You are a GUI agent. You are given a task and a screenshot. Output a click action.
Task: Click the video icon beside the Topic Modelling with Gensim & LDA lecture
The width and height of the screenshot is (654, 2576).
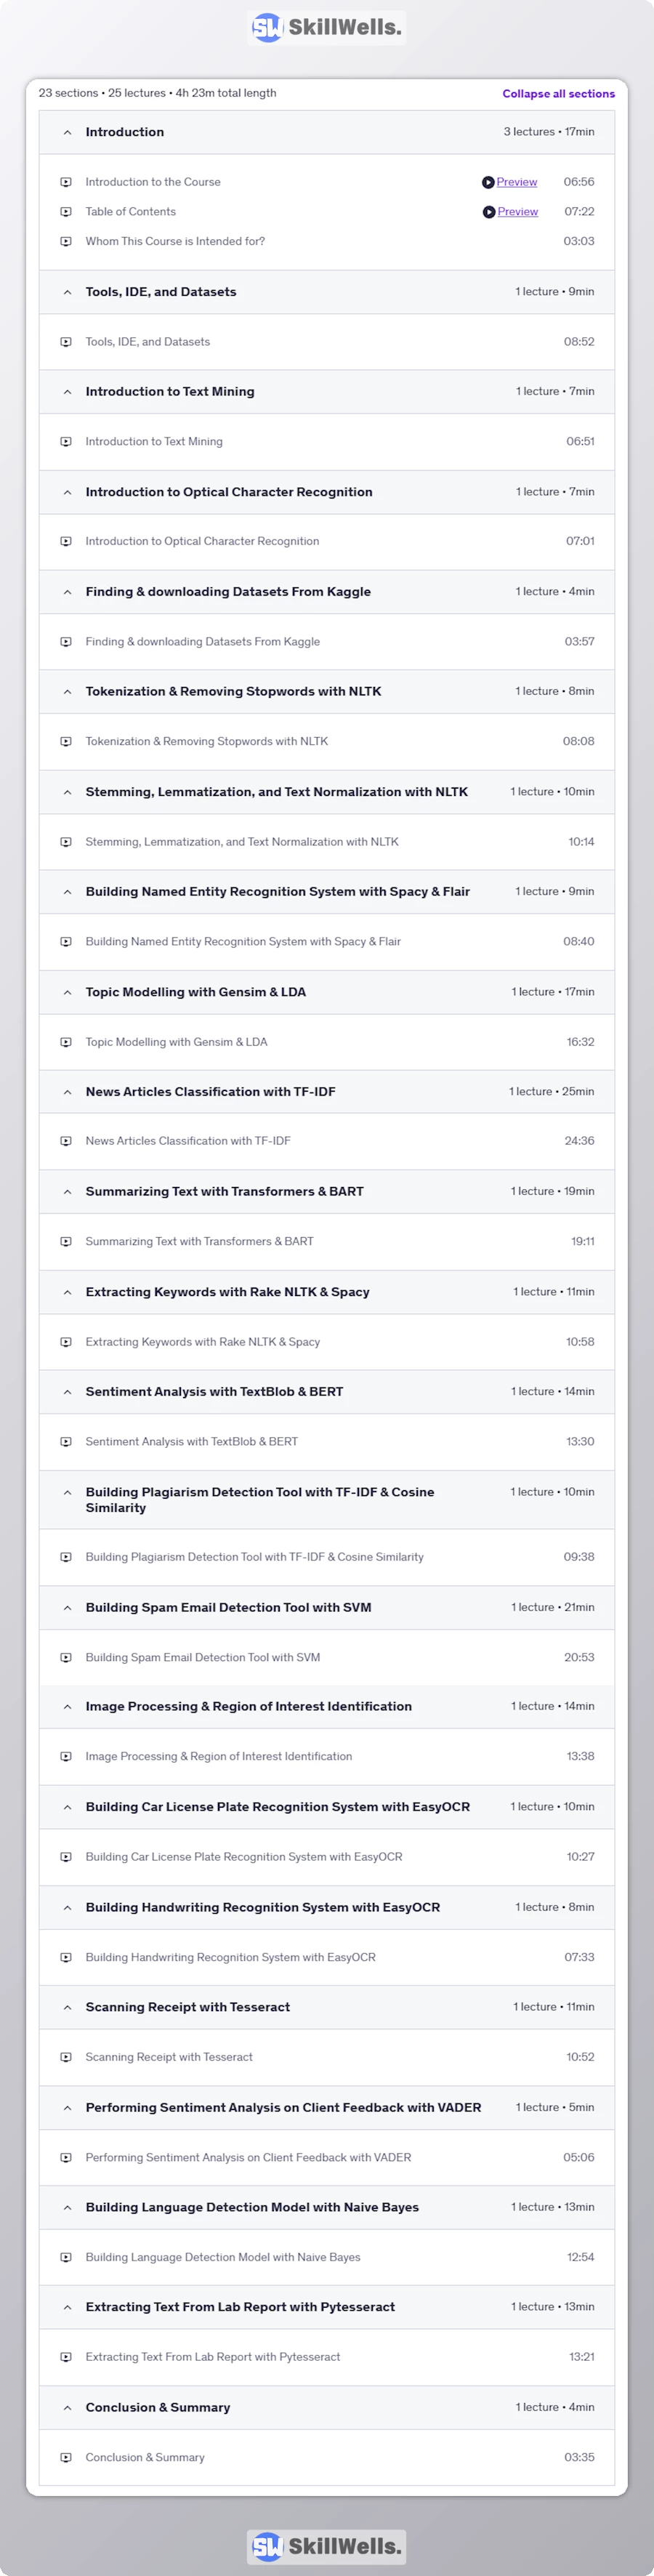[66, 1042]
